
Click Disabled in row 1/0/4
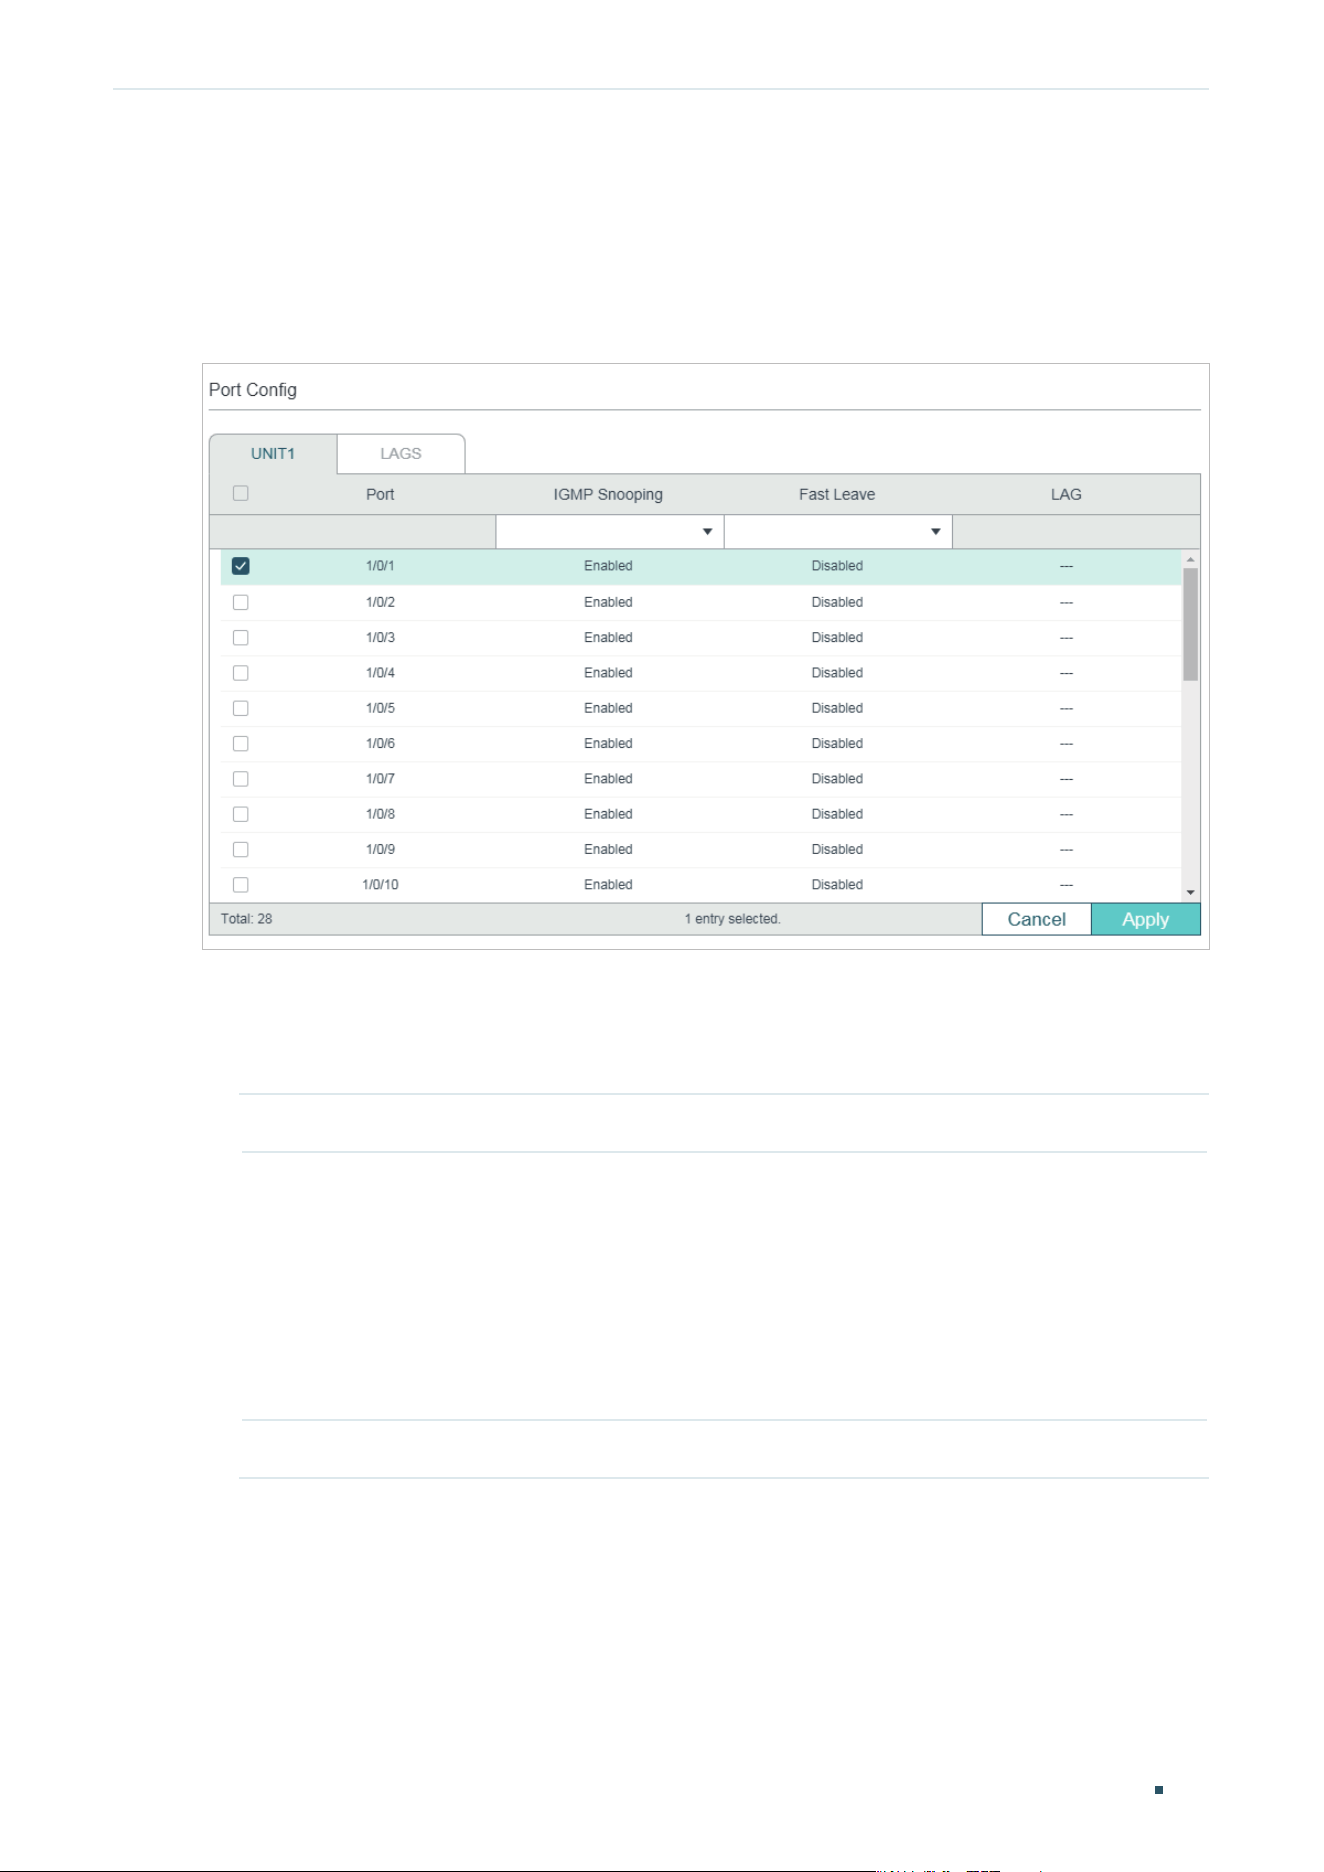837,673
